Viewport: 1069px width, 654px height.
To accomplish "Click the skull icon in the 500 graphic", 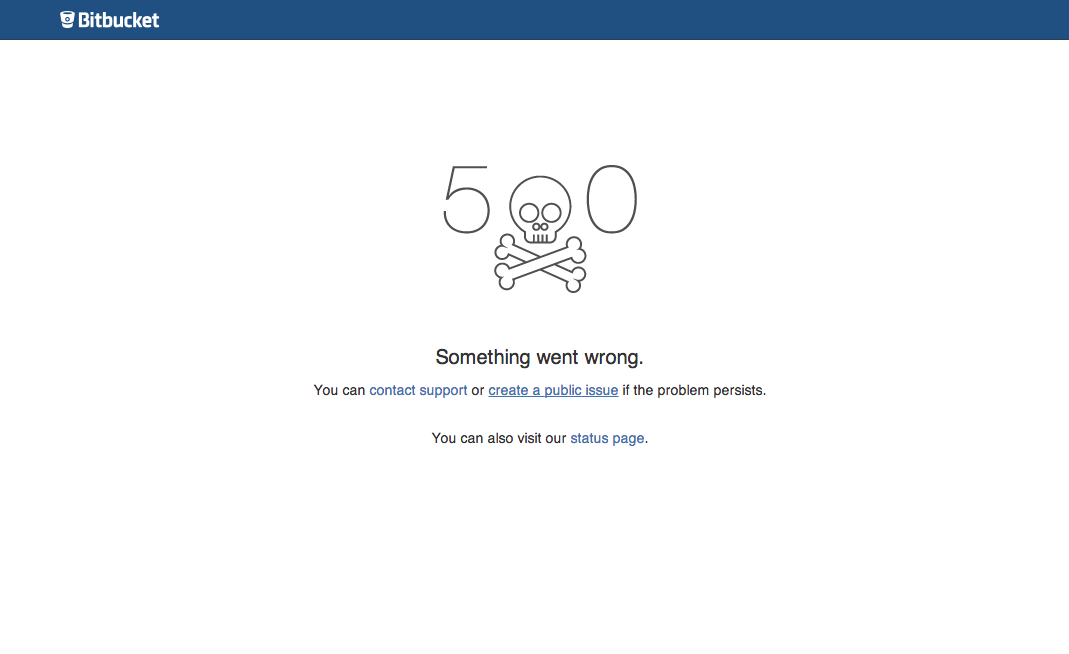I will pos(540,210).
